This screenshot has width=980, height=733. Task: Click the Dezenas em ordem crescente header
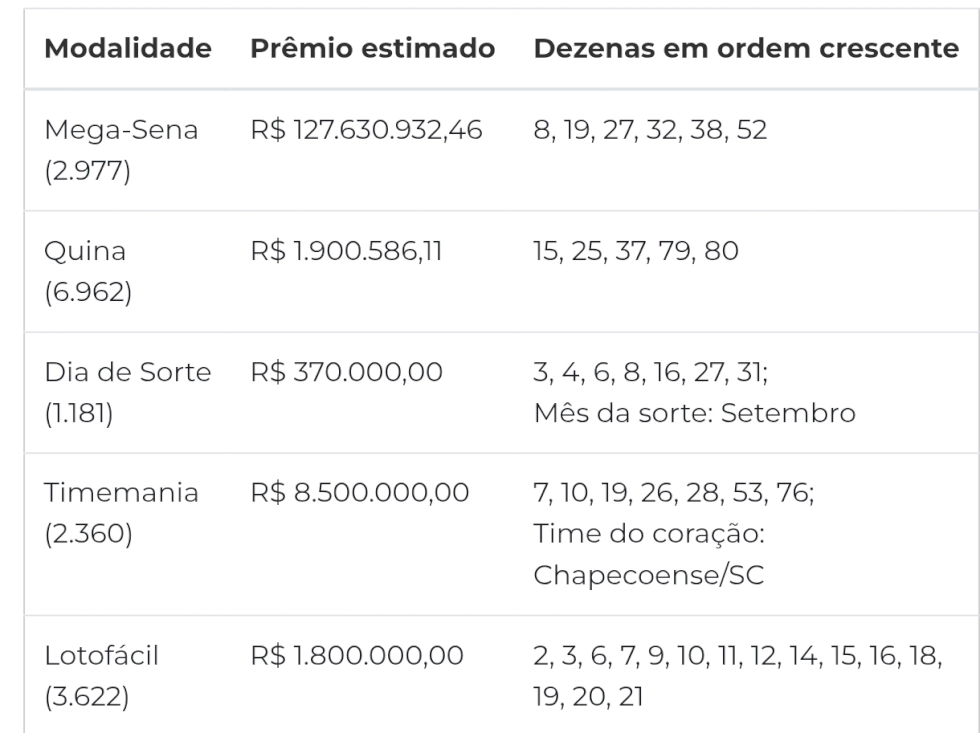(746, 48)
